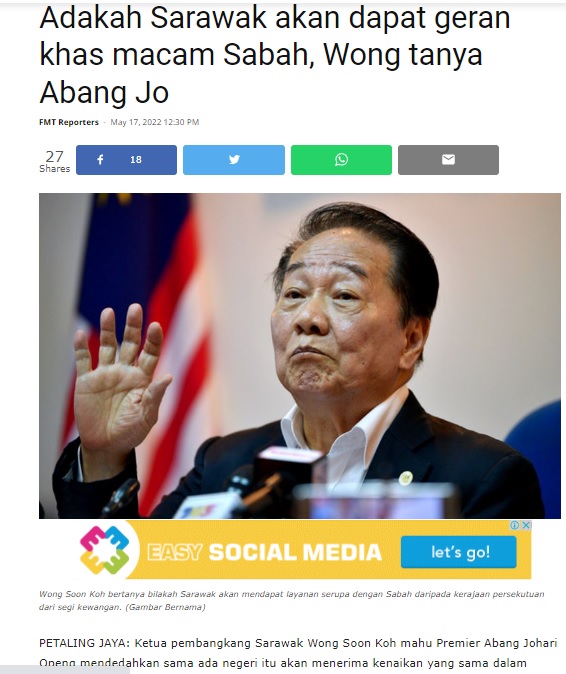Image resolution: width=566 pixels, height=674 pixels.
Task: Click the 'Abang Jo' headline line
Action: [x=104, y=92]
